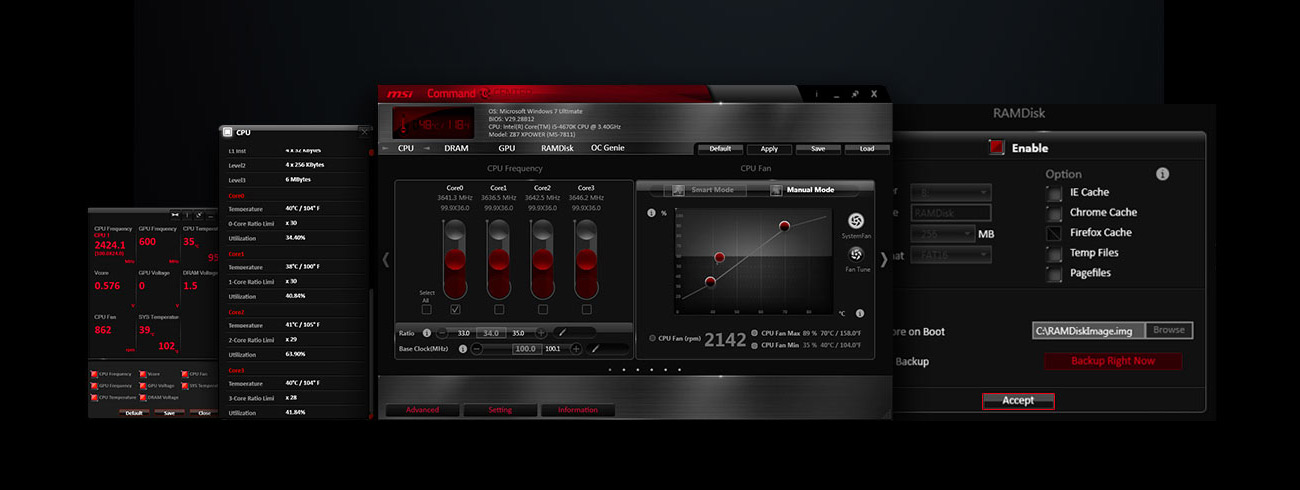Select the CPU Fan Min radio button
The image size is (1300, 490).
click(754, 345)
